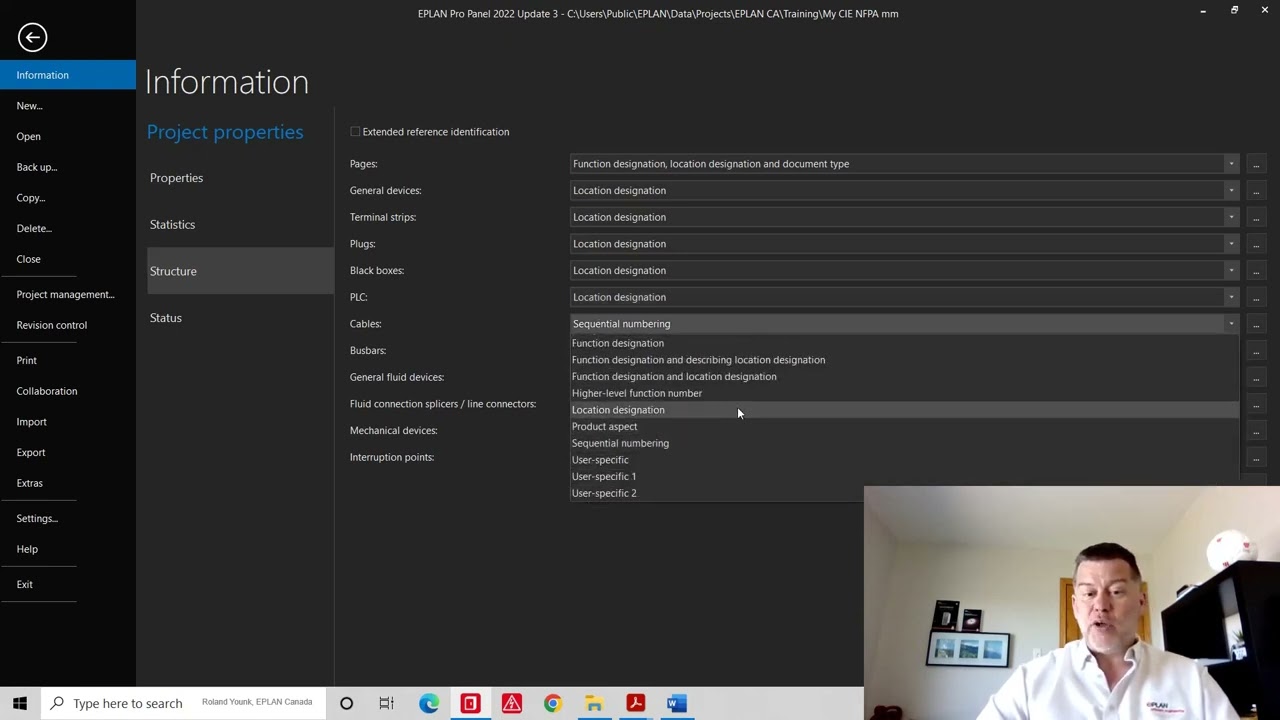Open Task View icon in taskbar
Image resolution: width=1280 pixels, height=720 pixels.
[387, 703]
